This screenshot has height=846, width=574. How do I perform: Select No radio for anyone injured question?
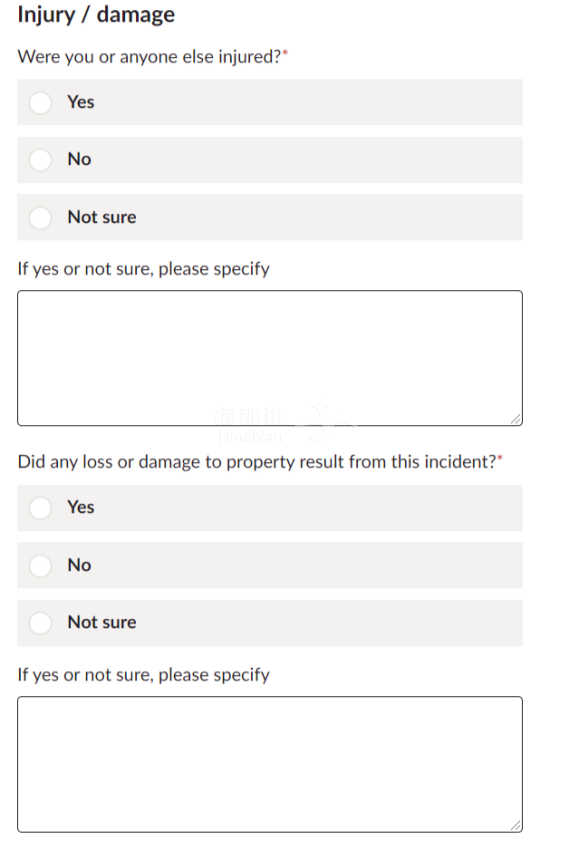coord(40,160)
